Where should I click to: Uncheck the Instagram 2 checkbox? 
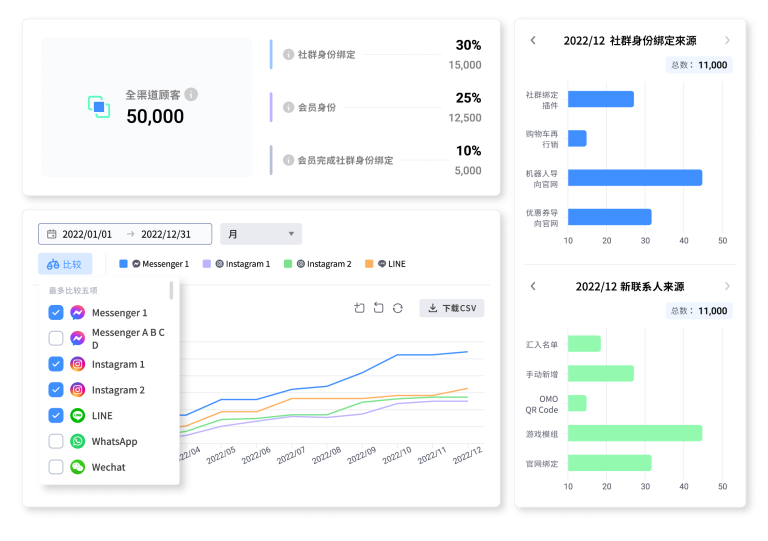56,390
